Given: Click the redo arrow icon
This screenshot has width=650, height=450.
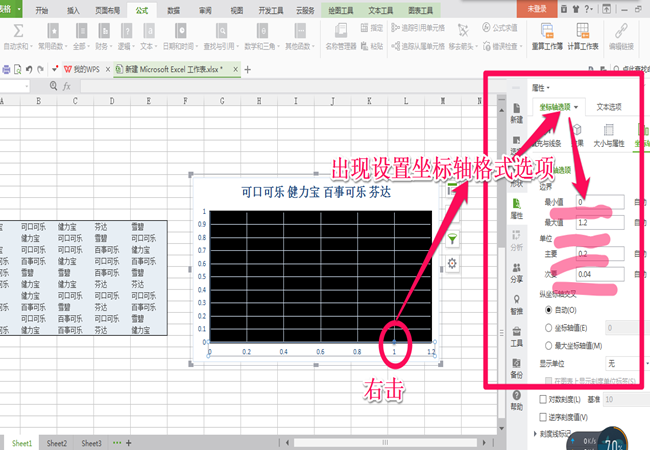Looking at the screenshot, I should coord(40,70).
